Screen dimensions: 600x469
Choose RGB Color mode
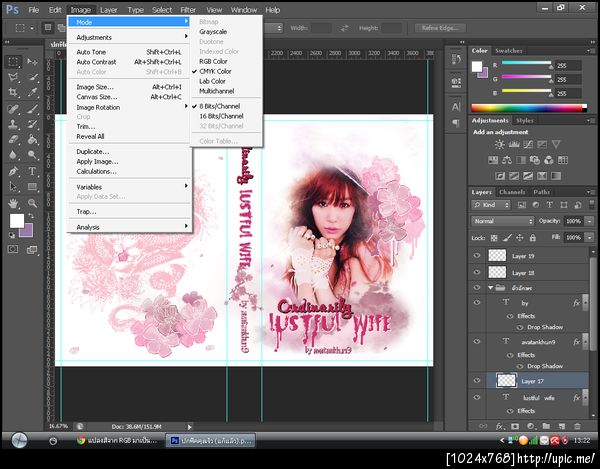pyautogui.click(x=213, y=61)
